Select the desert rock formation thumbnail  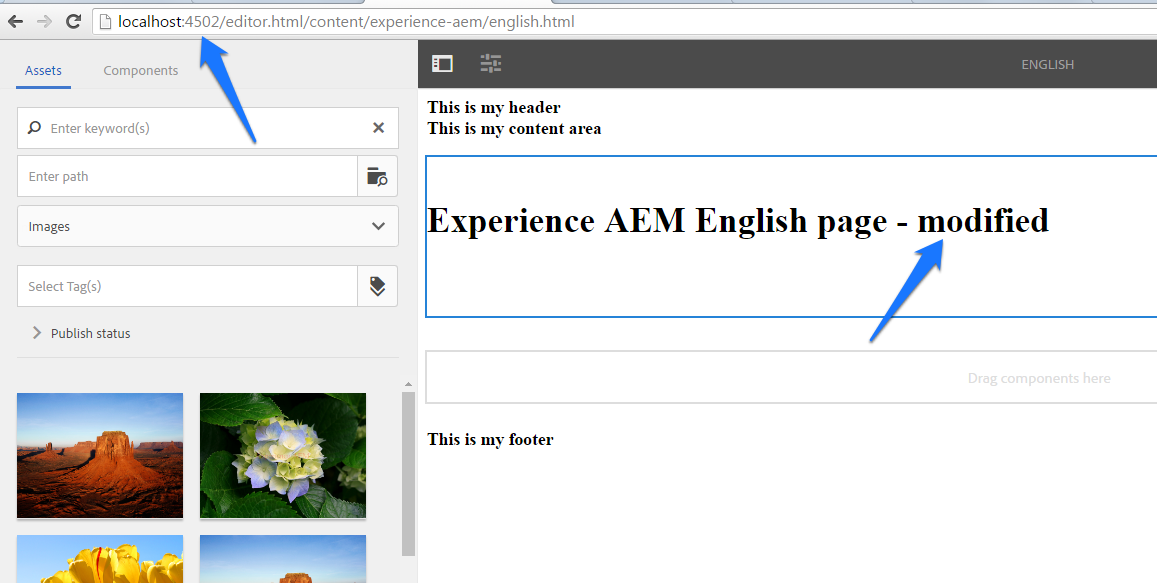99,456
